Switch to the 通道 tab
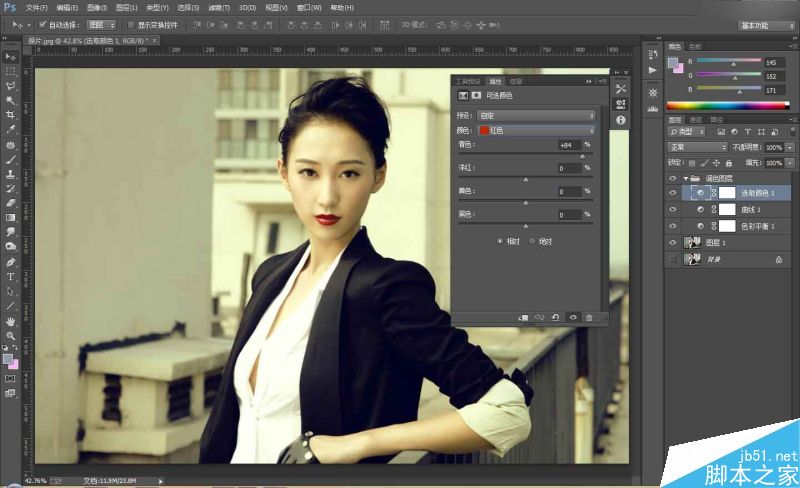 696,119
